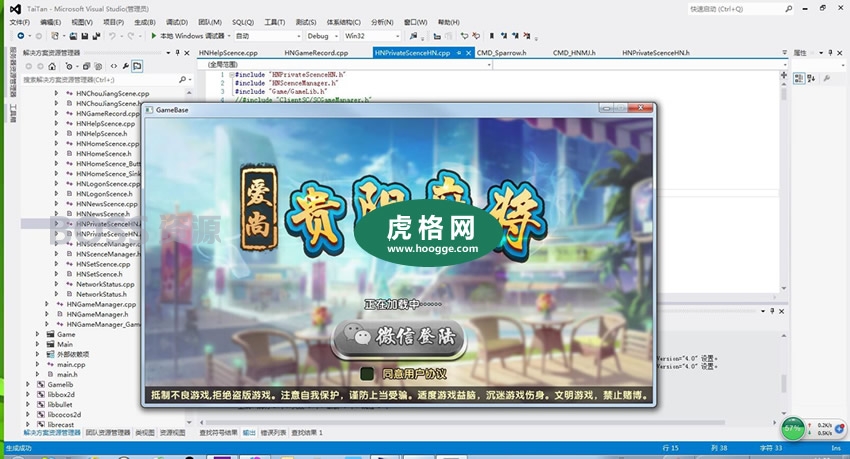850x459 pixels.
Task: Select NetworkStatus.cpp in the tree
Action: tap(105, 284)
